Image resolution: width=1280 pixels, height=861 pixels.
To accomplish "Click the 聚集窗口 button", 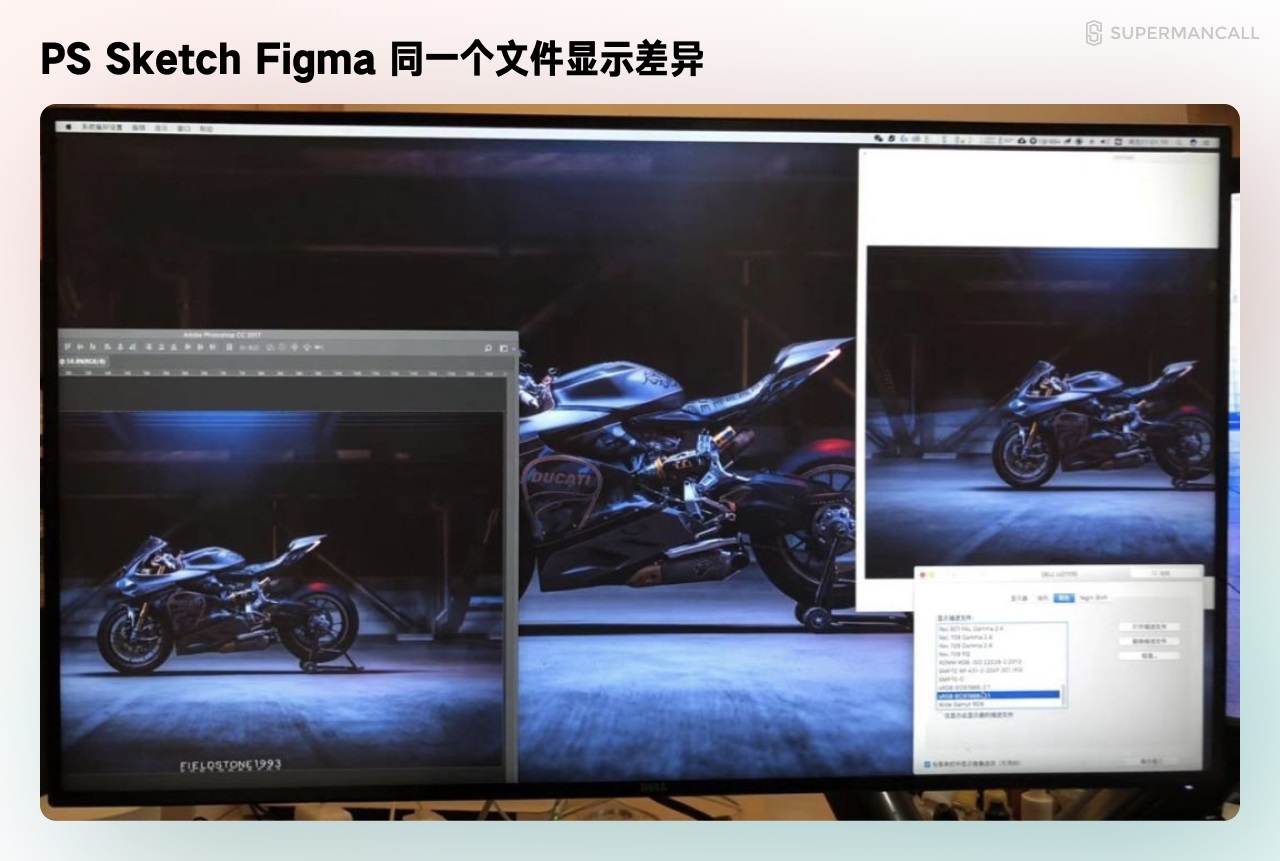I will point(1151,761).
